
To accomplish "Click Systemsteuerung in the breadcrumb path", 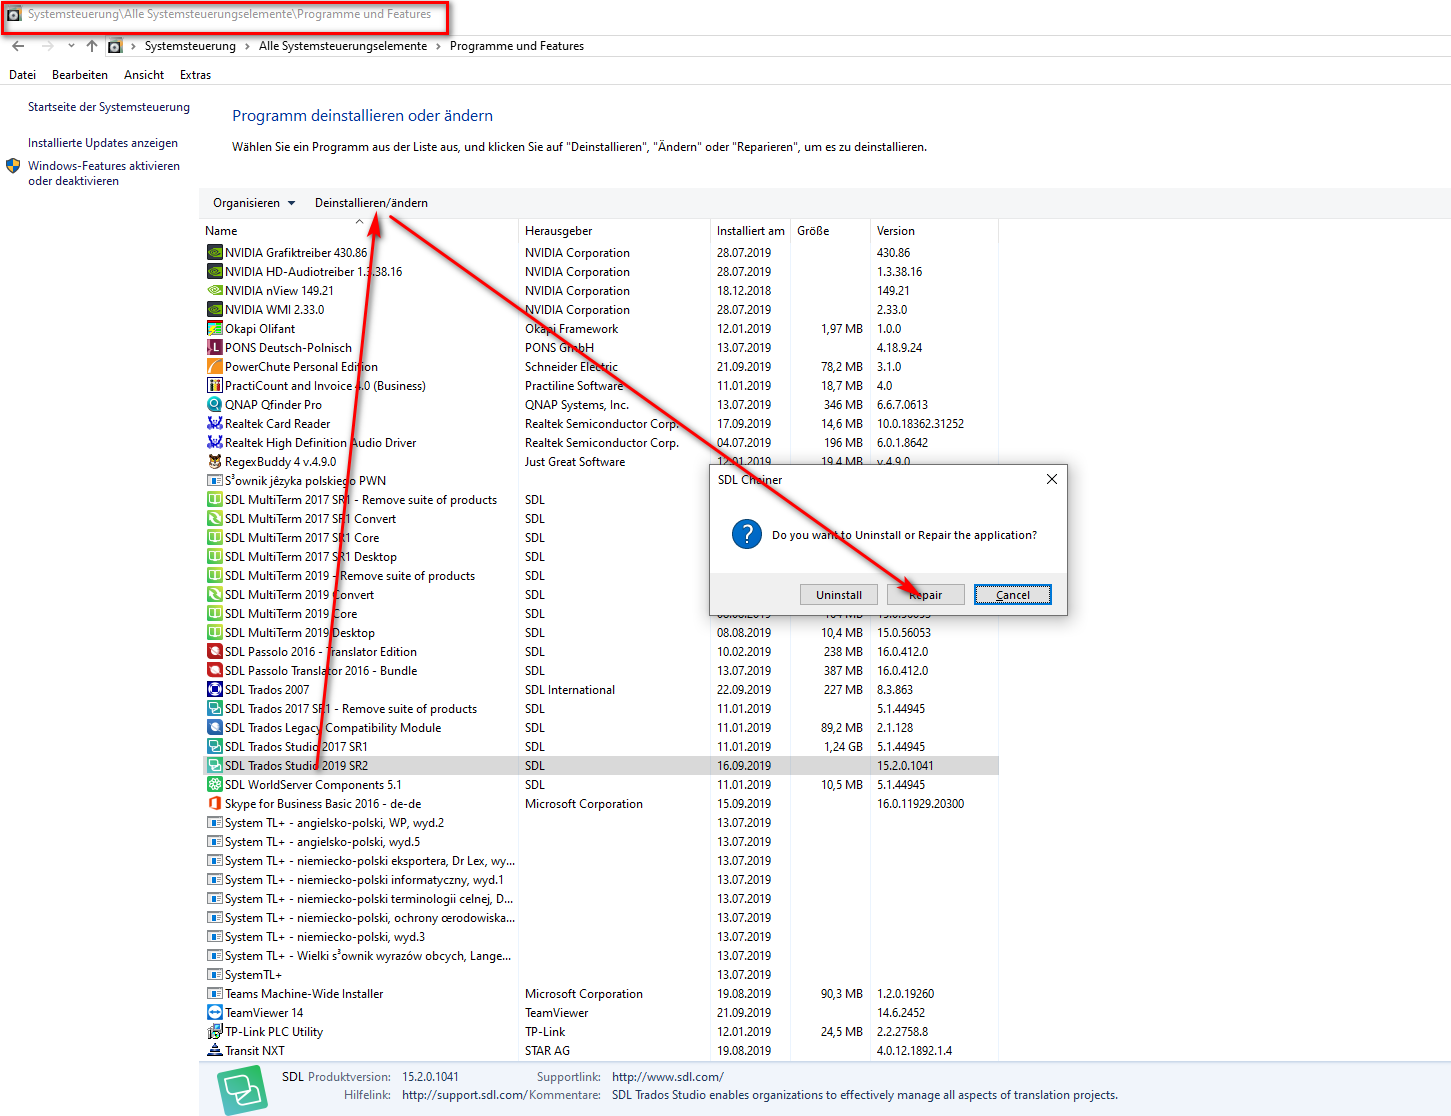I will click(x=190, y=46).
